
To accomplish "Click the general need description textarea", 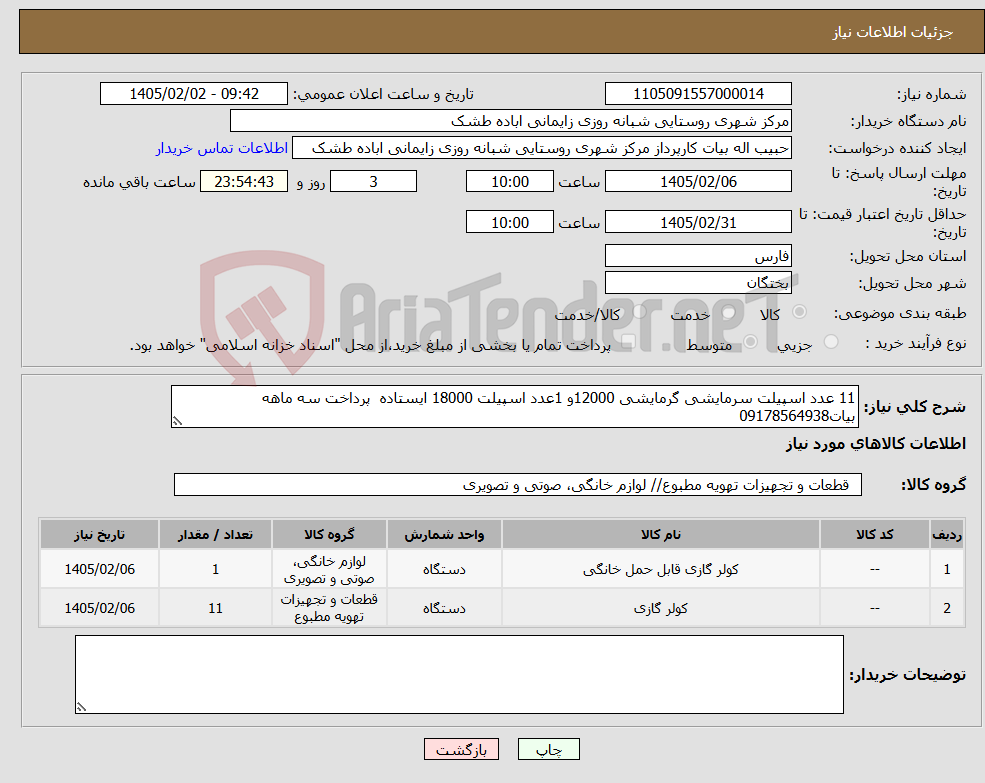I will [x=514, y=407].
